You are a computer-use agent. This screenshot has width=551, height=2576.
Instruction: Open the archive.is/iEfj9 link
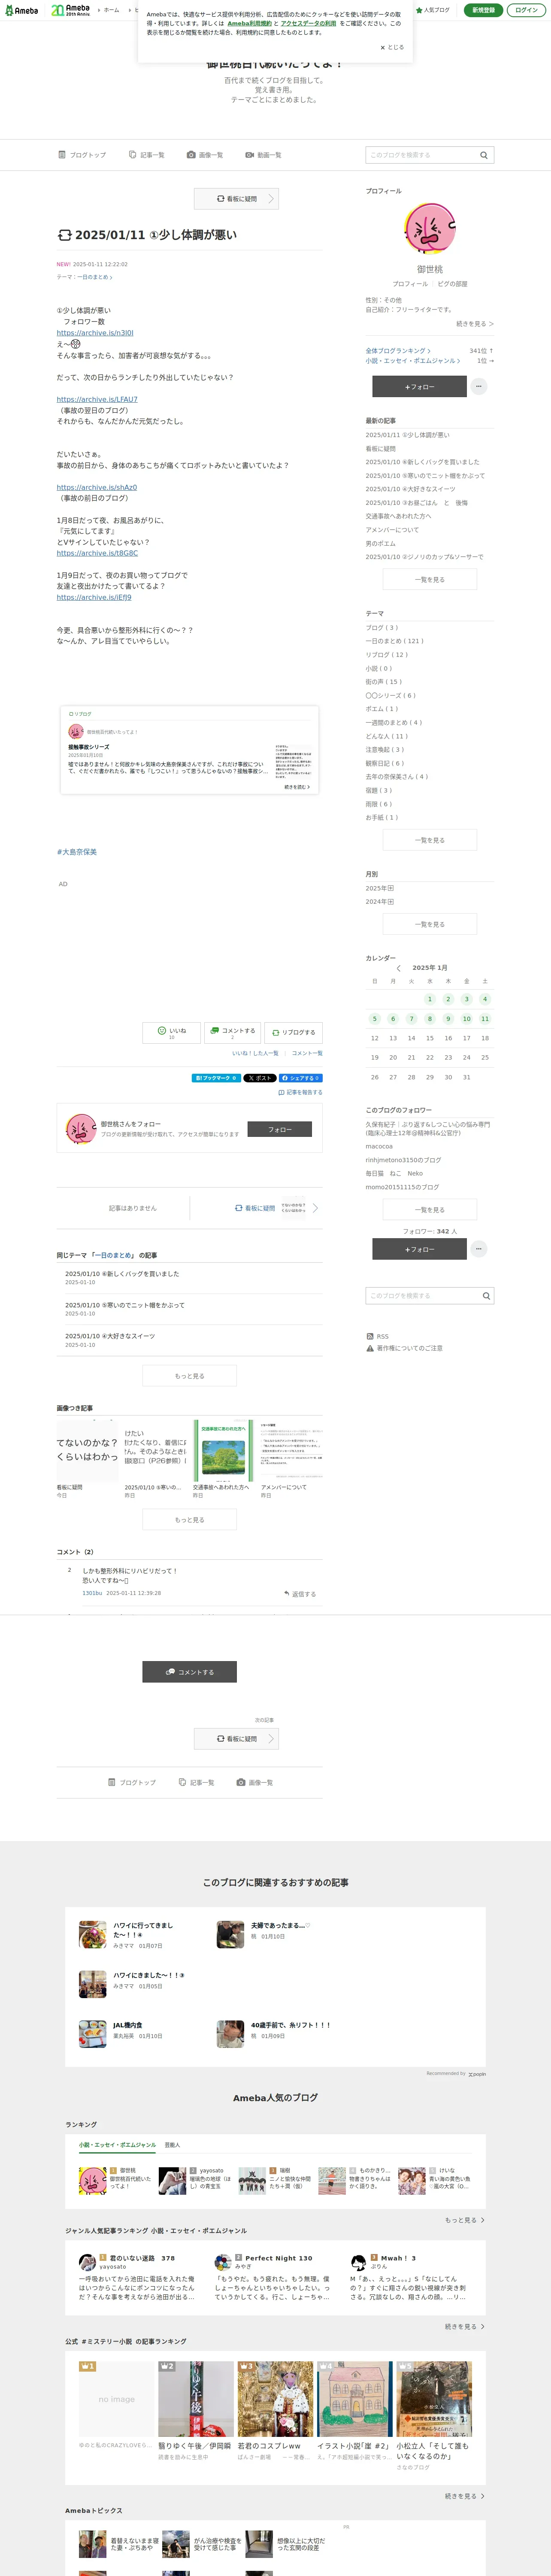point(94,597)
